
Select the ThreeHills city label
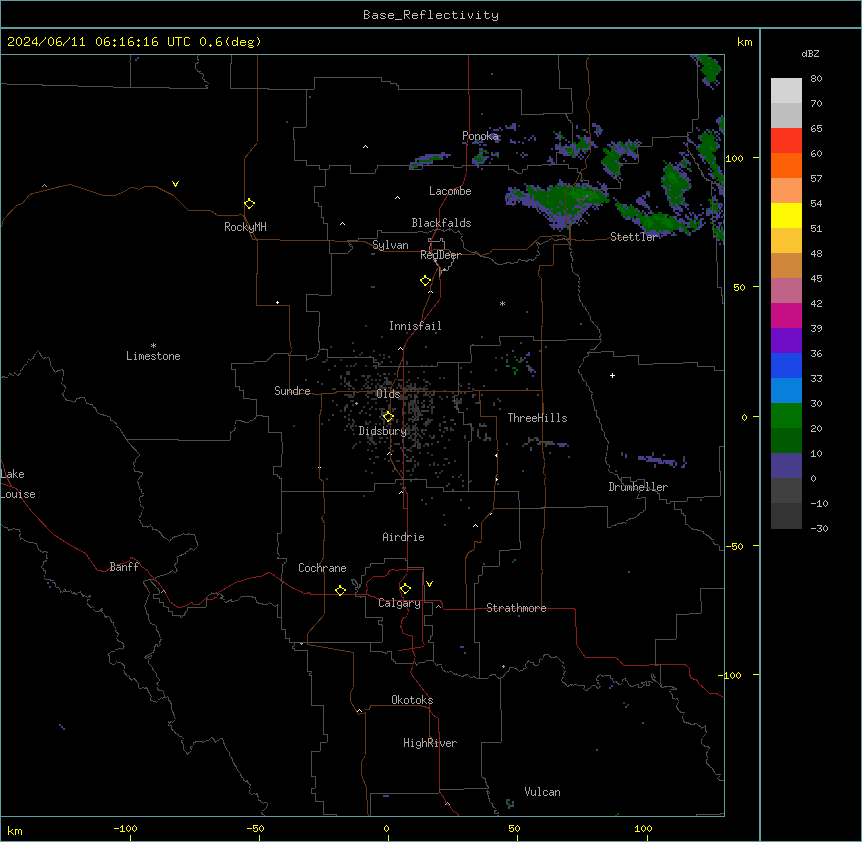537,418
